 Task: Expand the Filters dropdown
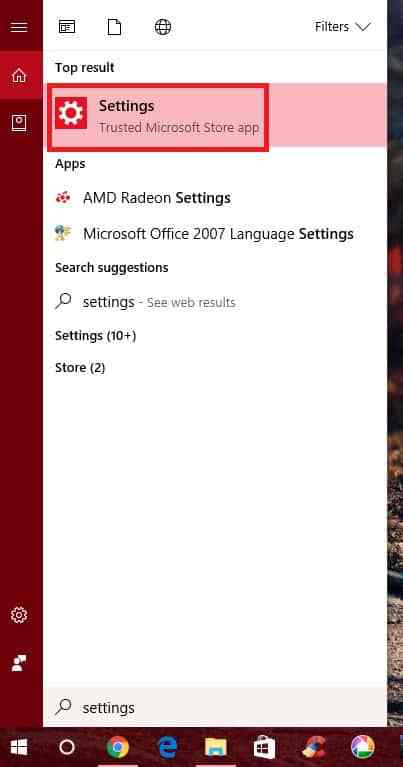(343, 26)
